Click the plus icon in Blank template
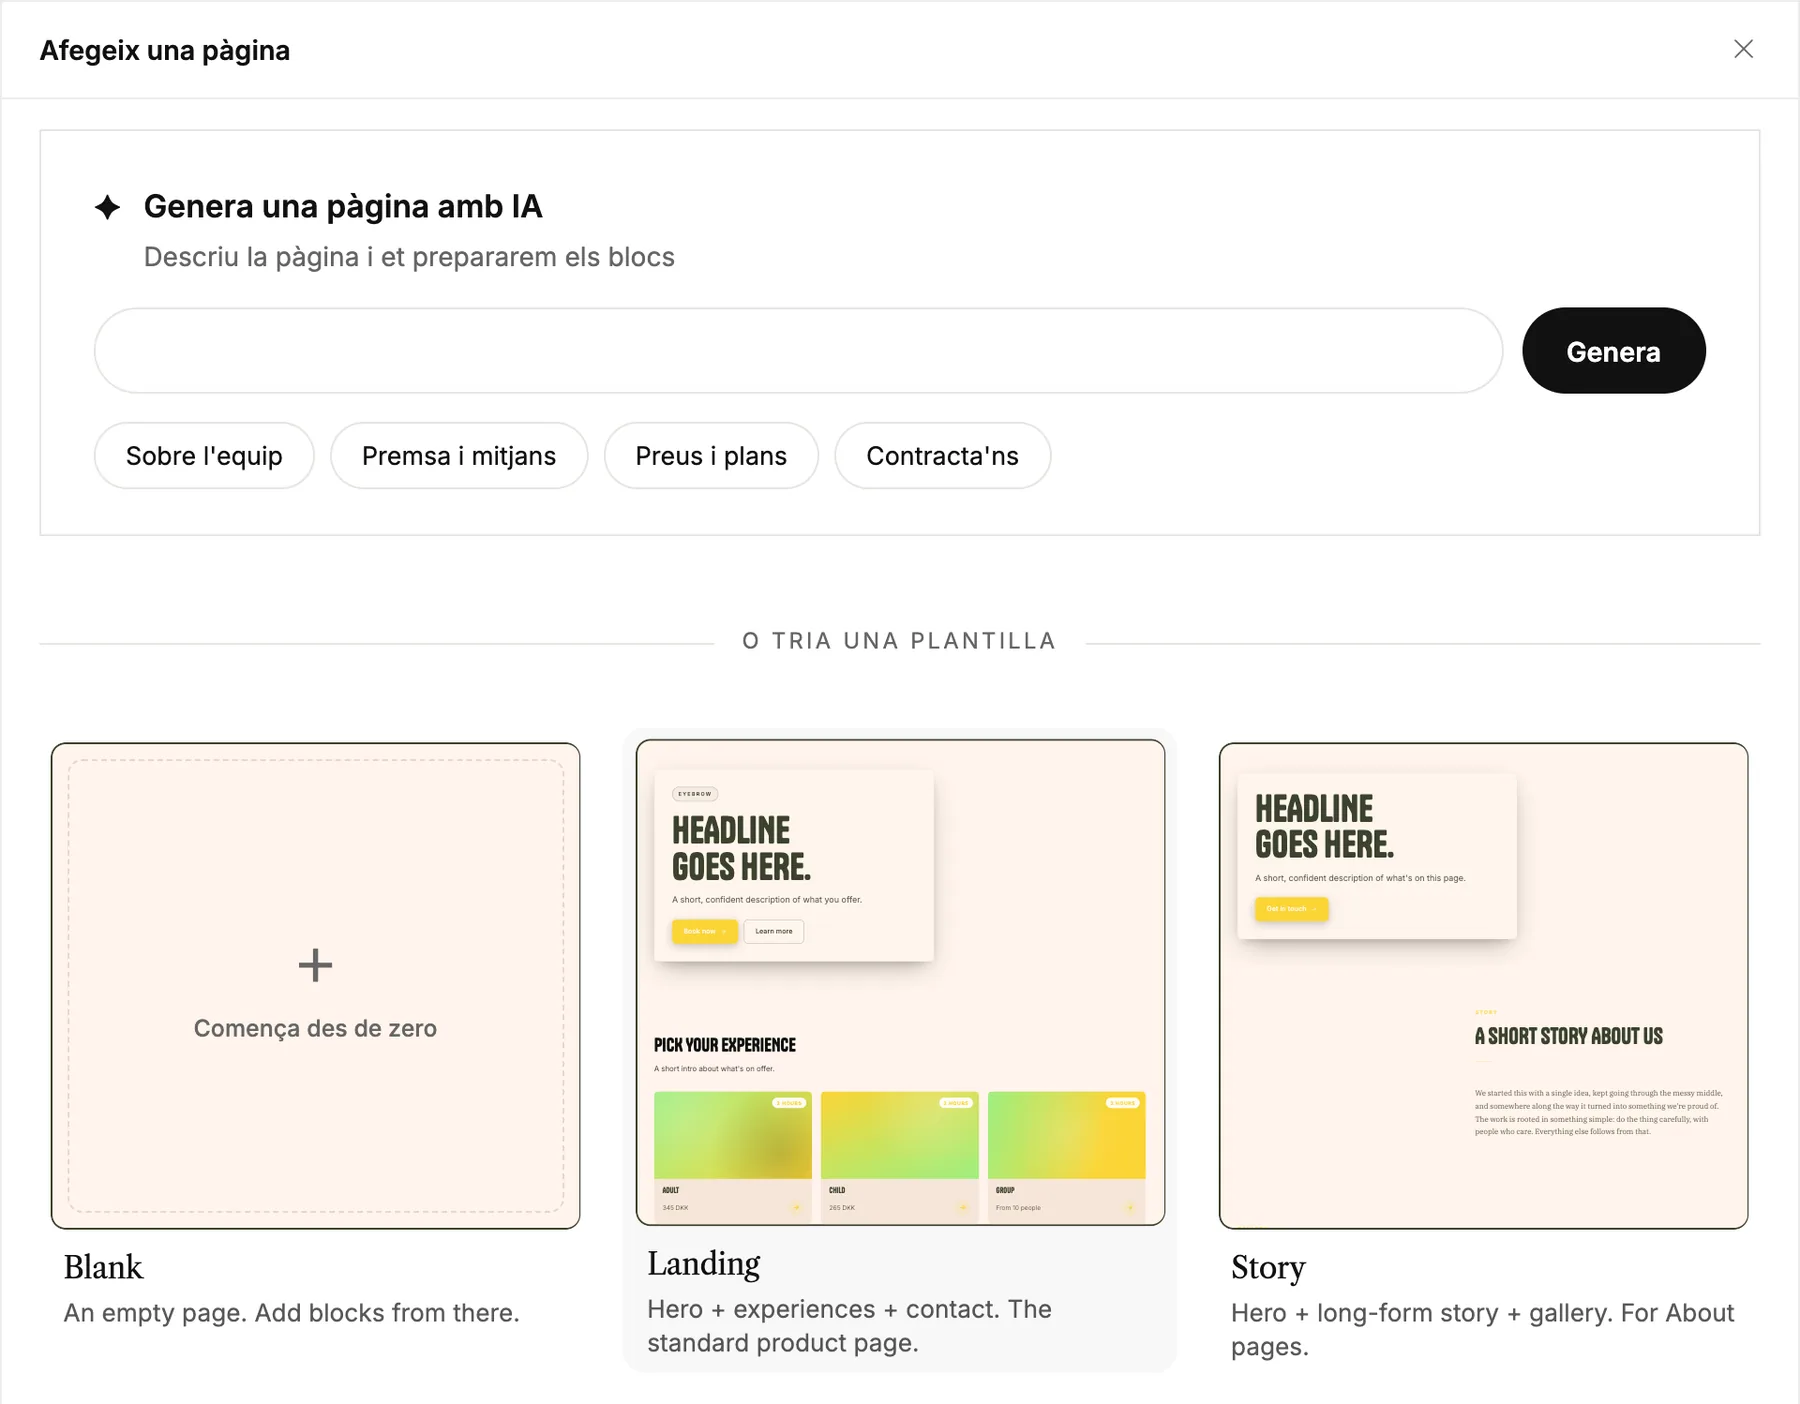 click(315, 965)
